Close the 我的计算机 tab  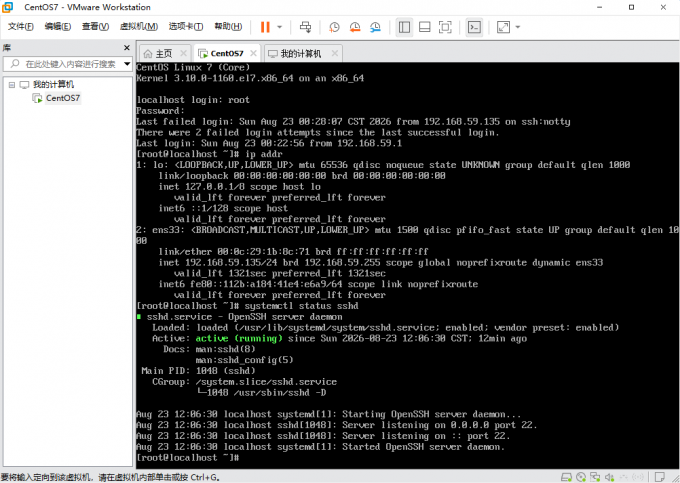click(x=334, y=53)
